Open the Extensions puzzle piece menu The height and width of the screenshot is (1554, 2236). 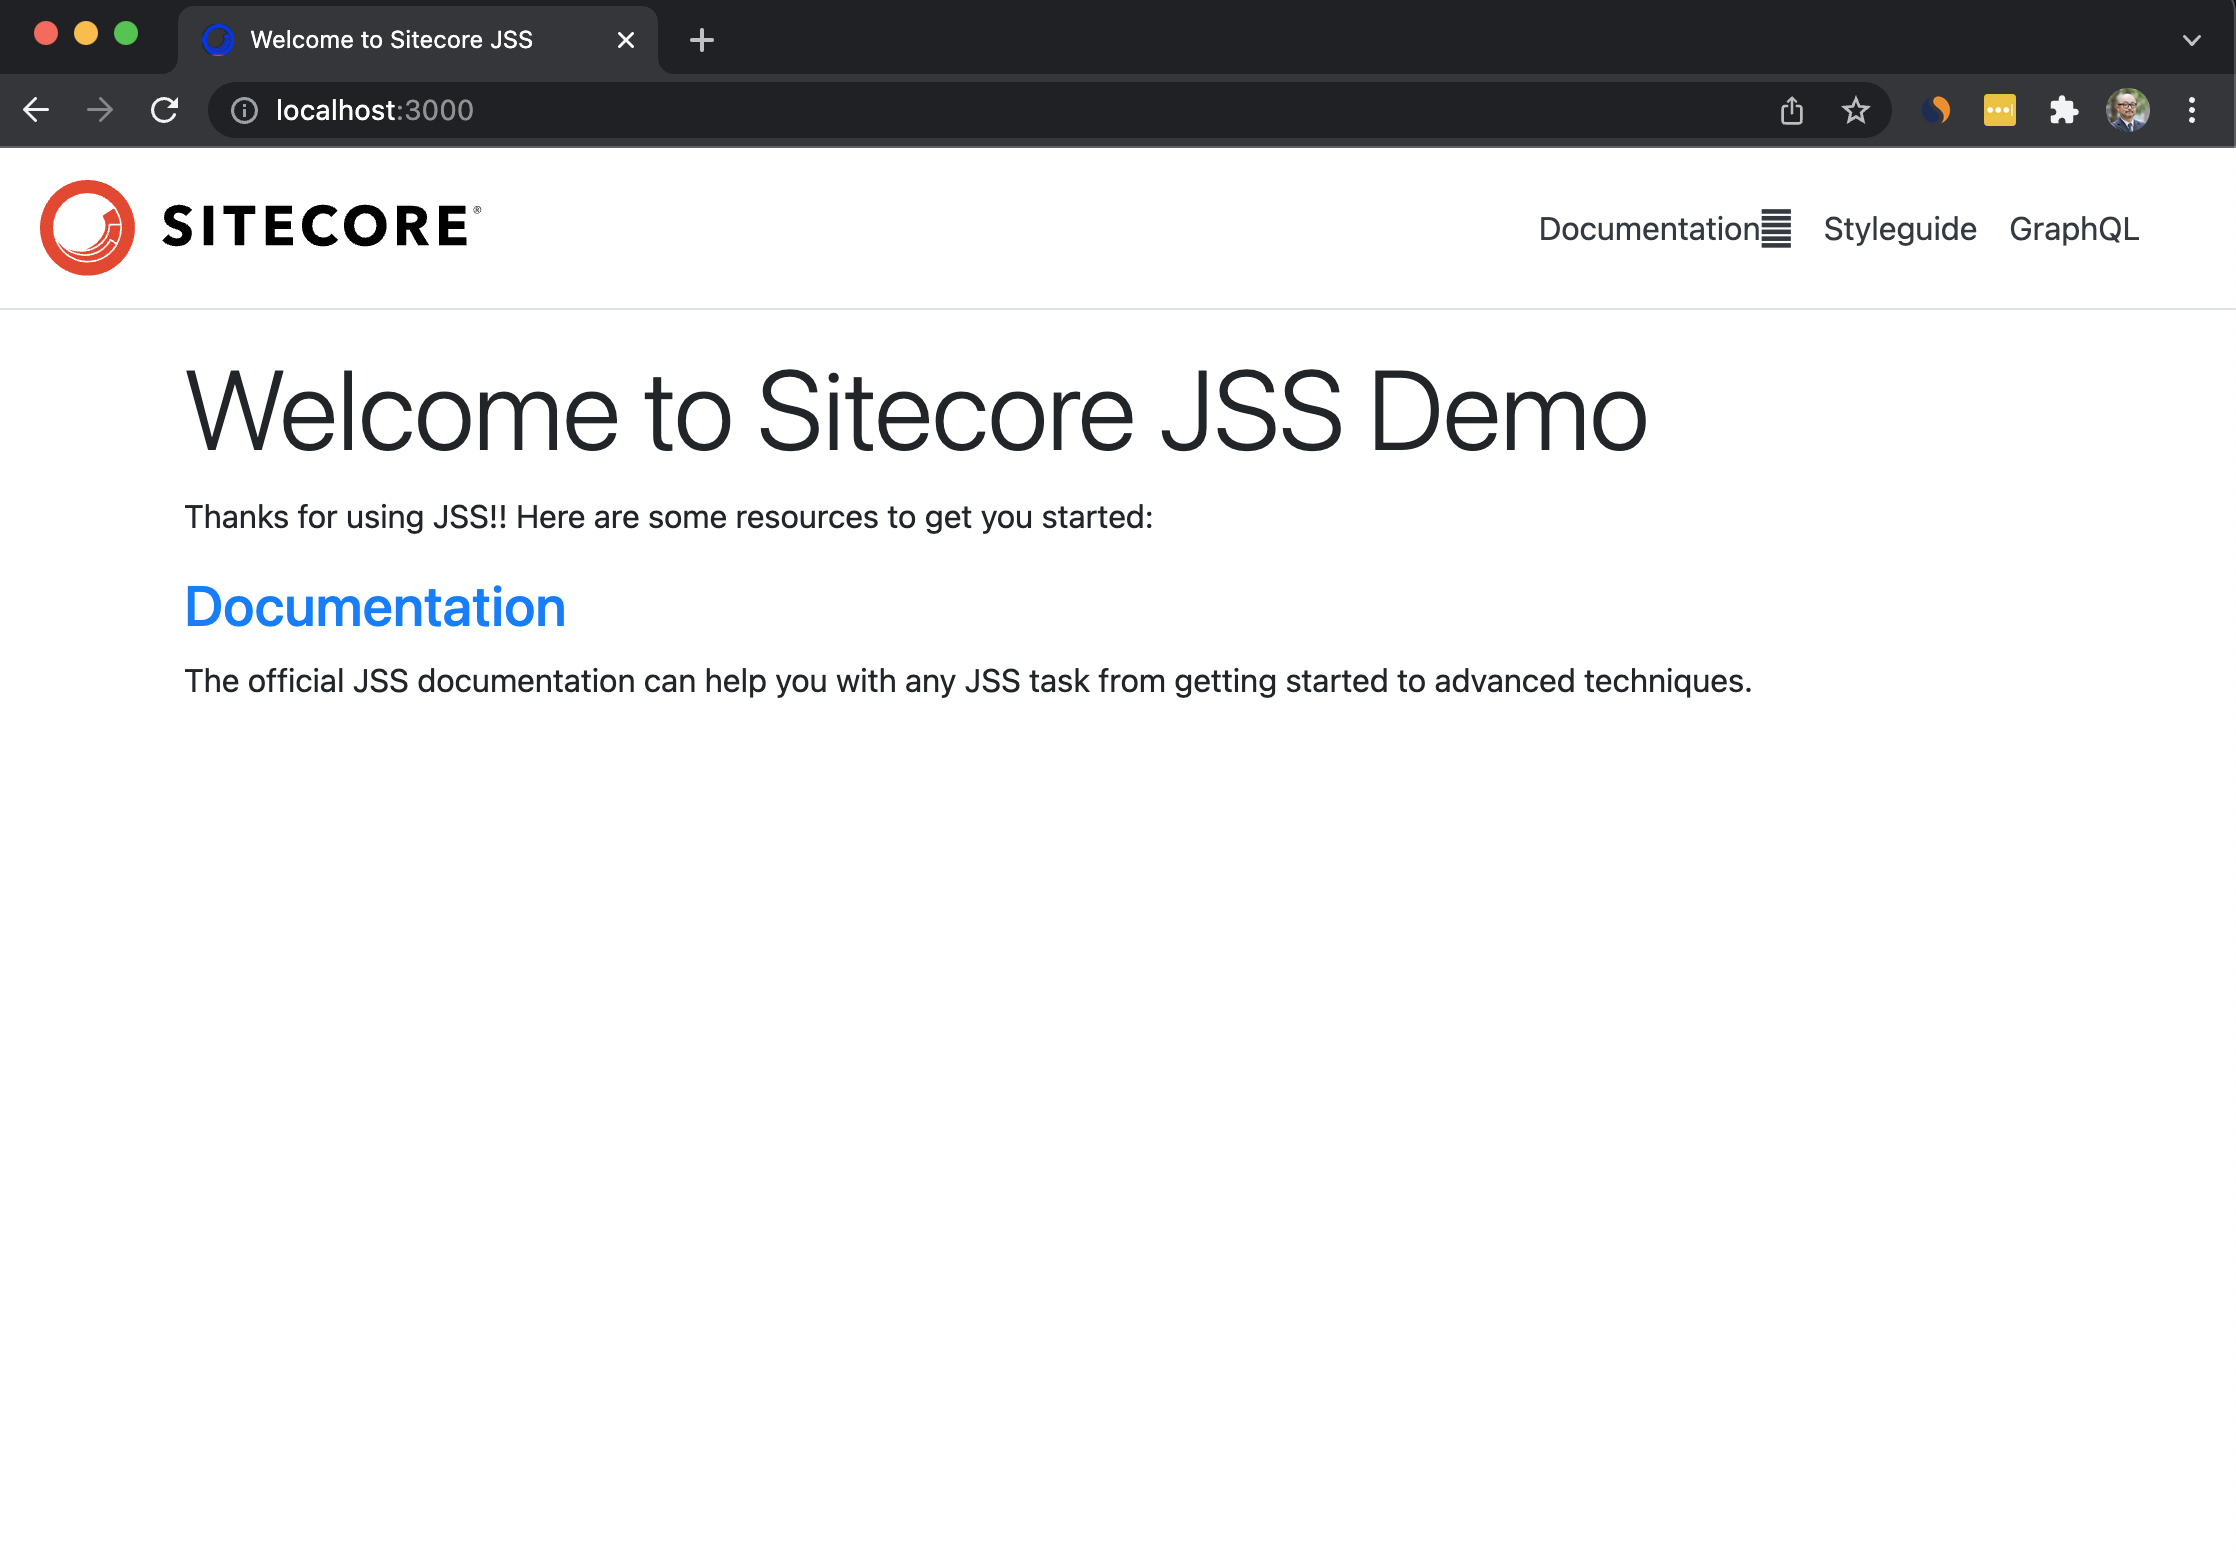coord(2063,110)
